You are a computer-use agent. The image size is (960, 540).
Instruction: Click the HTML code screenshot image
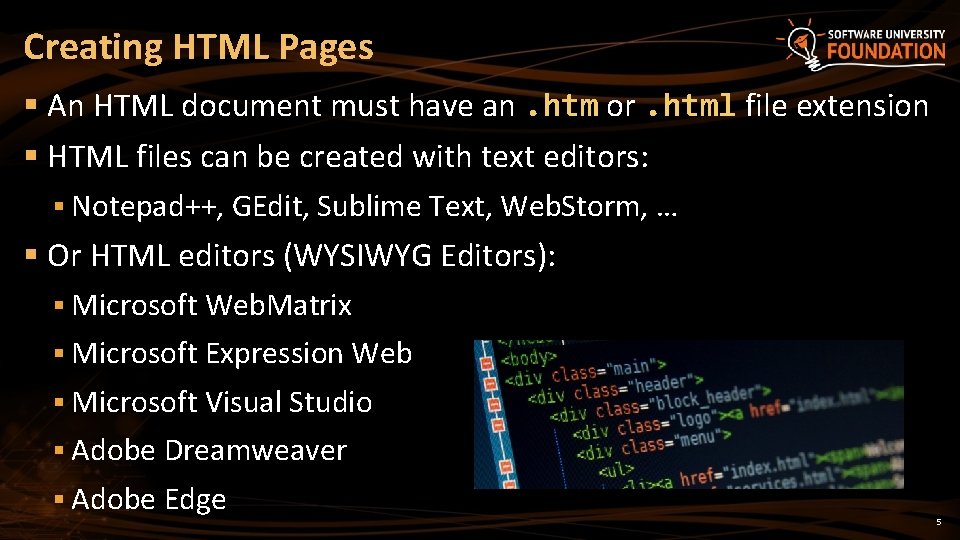click(x=689, y=414)
